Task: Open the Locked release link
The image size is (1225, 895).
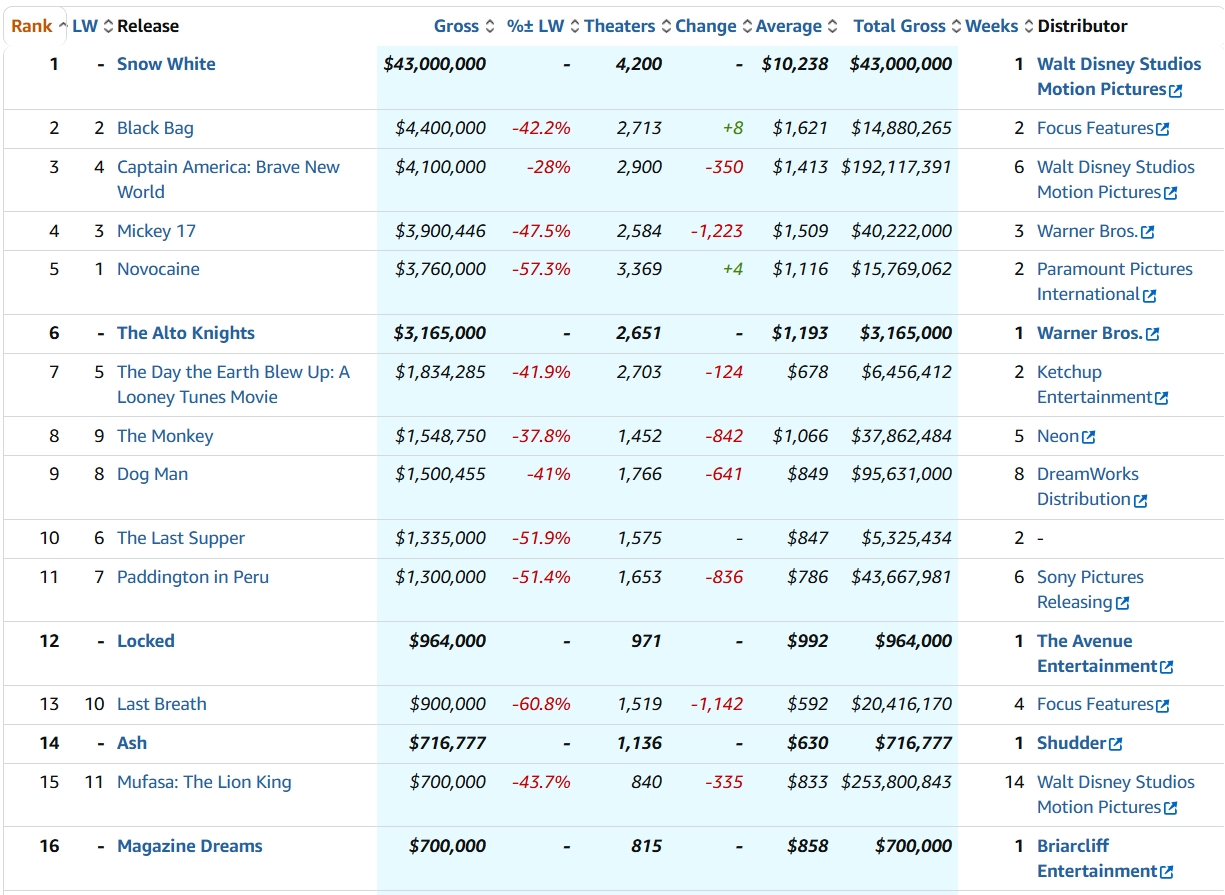Action: [x=146, y=641]
